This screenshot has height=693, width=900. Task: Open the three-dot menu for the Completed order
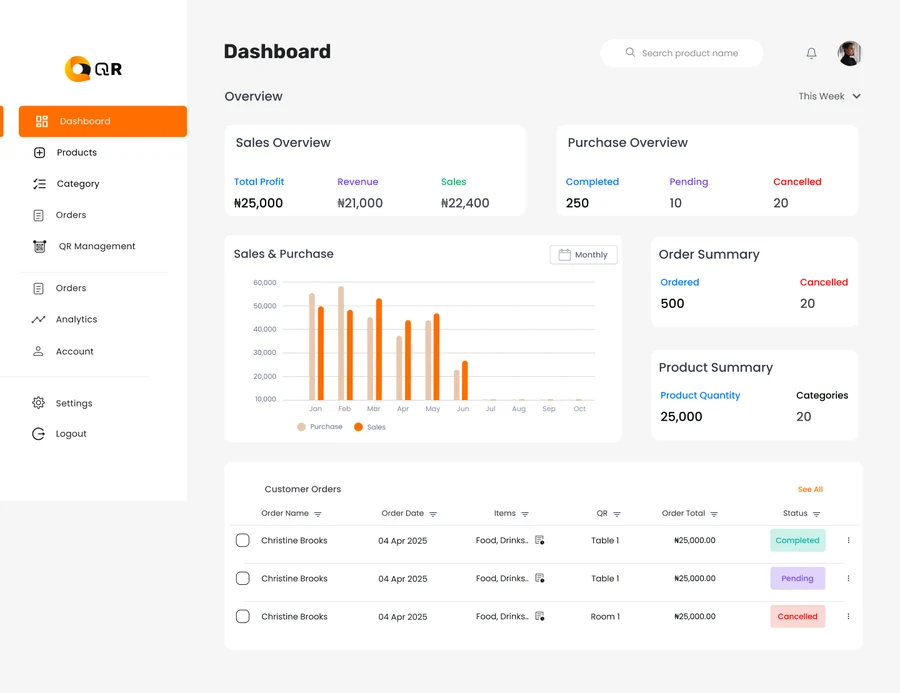[x=848, y=540]
